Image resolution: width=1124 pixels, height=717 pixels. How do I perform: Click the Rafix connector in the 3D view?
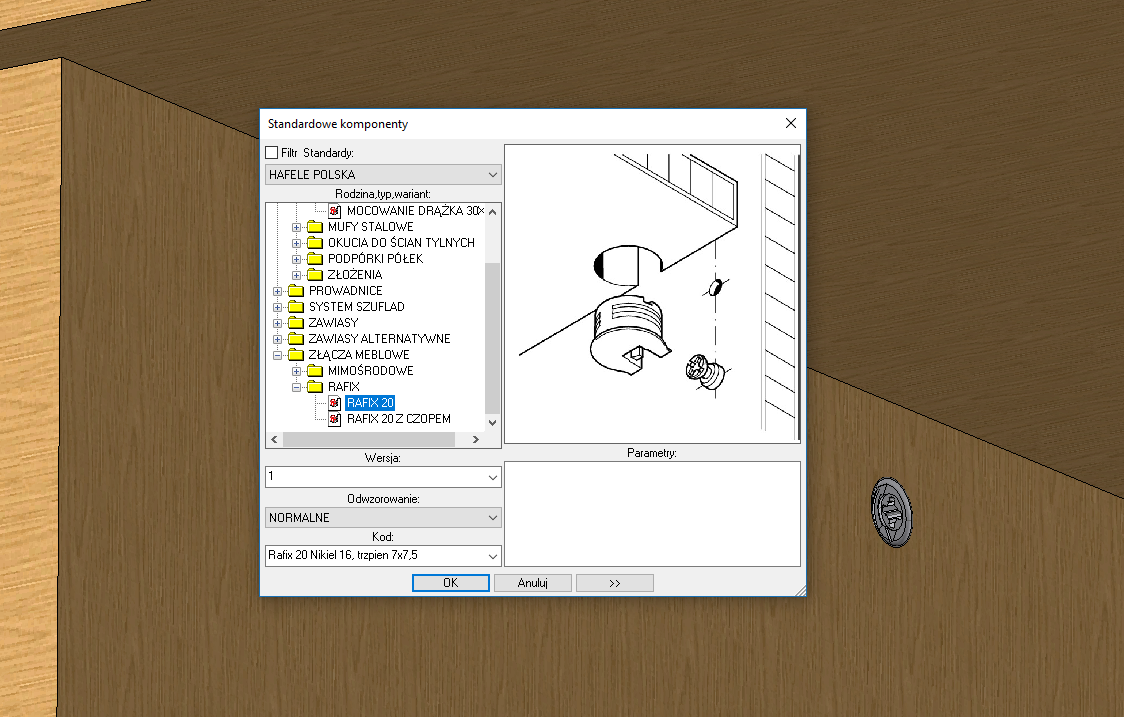click(890, 512)
